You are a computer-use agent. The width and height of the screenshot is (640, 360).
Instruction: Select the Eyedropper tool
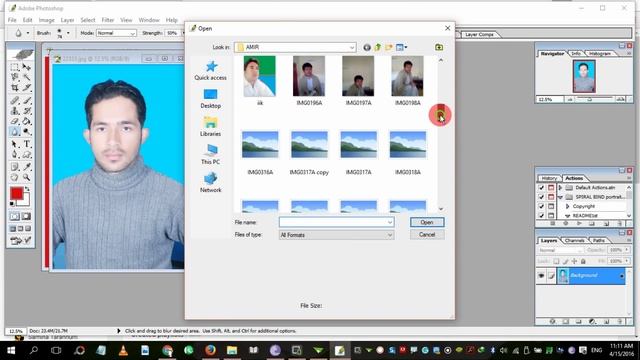pyautogui.click(x=27, y=167)
